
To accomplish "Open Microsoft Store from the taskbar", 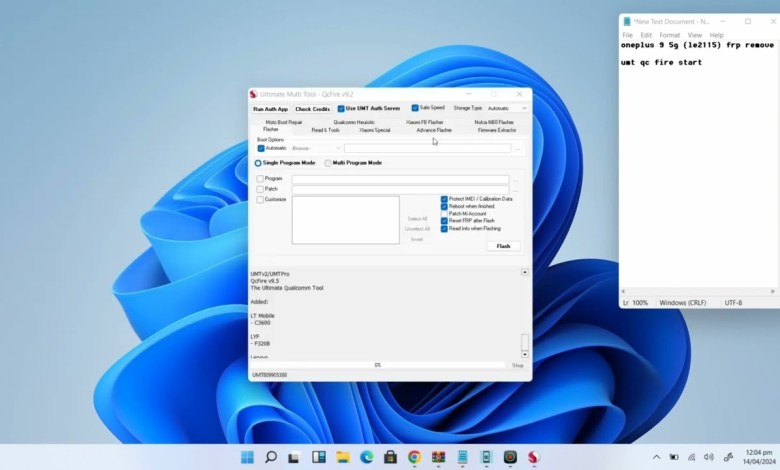I will coord(390,457).
